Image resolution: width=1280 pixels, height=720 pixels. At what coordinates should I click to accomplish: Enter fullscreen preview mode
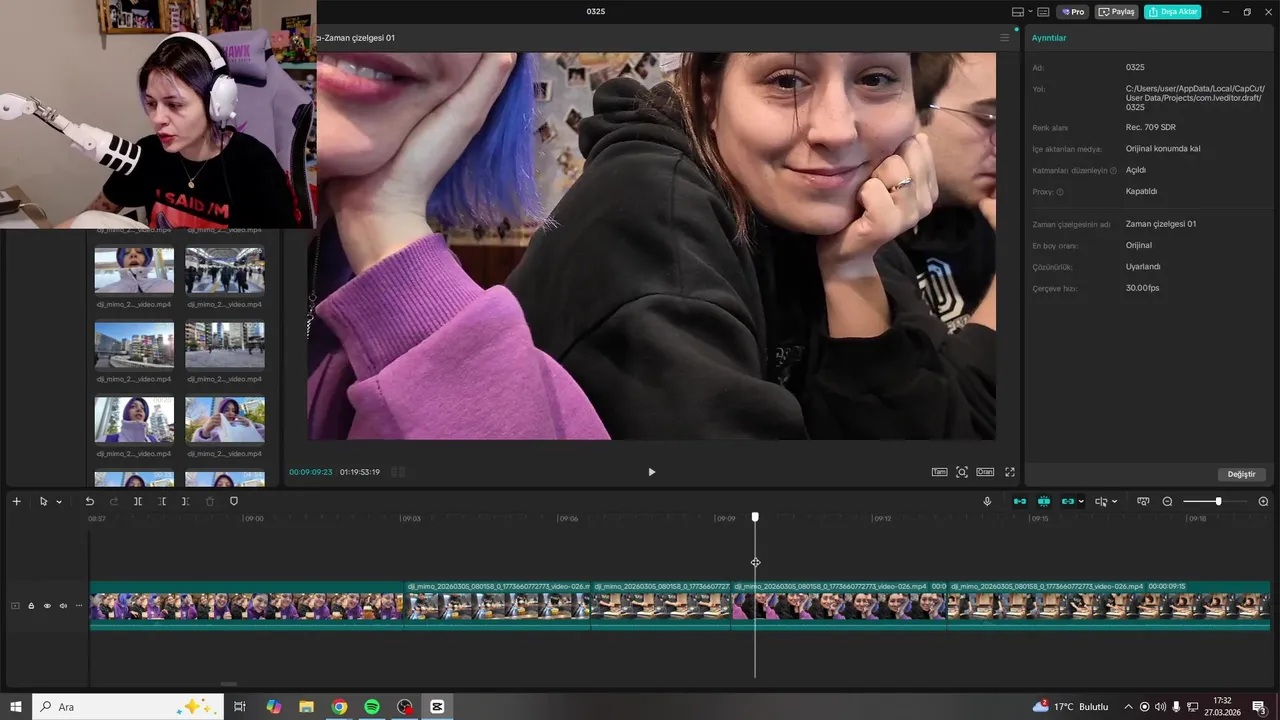1010,472
